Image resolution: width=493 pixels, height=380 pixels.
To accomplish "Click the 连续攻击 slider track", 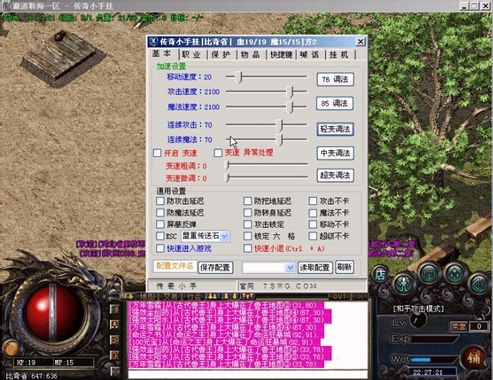I will (x=266, y=125).
